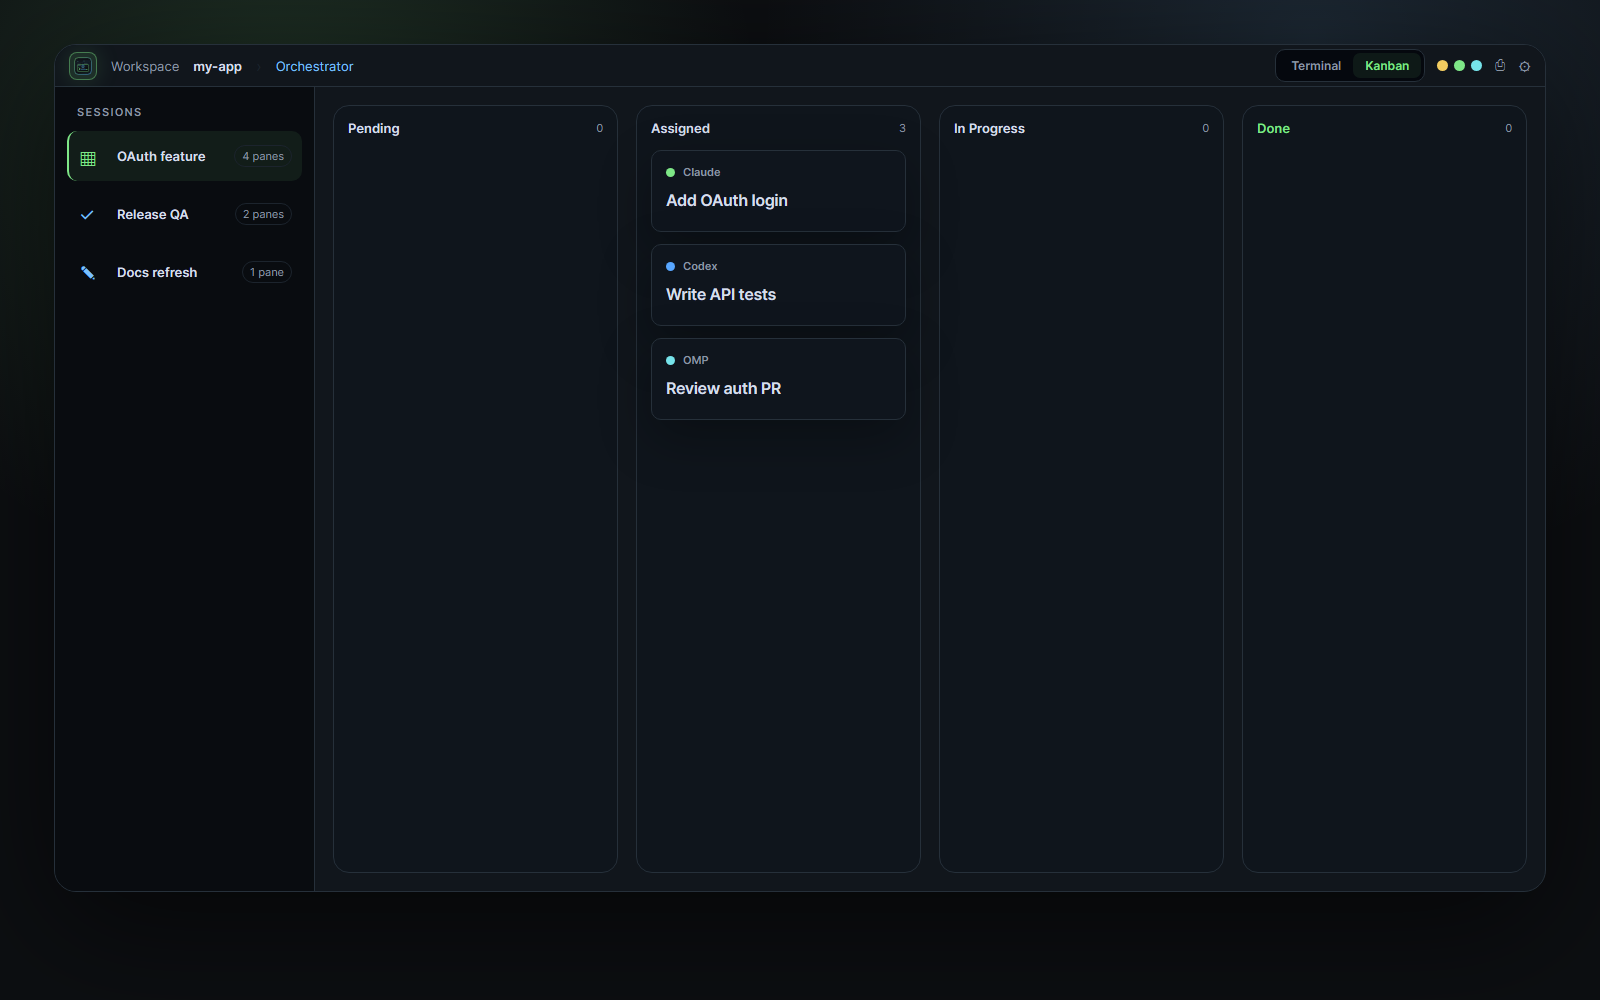
Task: Click the share icon in header
Action: 1500,66
